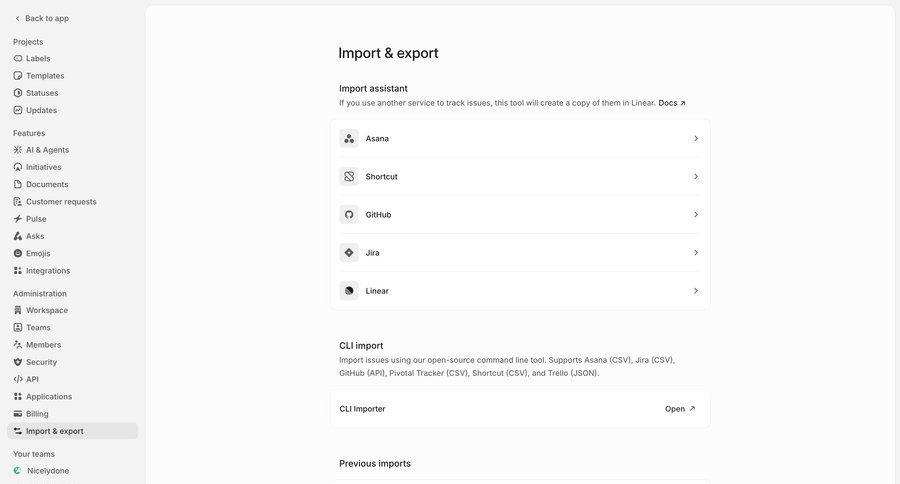Click the Asana logo icon
The image size is (900, 484).
click(349, 138)
